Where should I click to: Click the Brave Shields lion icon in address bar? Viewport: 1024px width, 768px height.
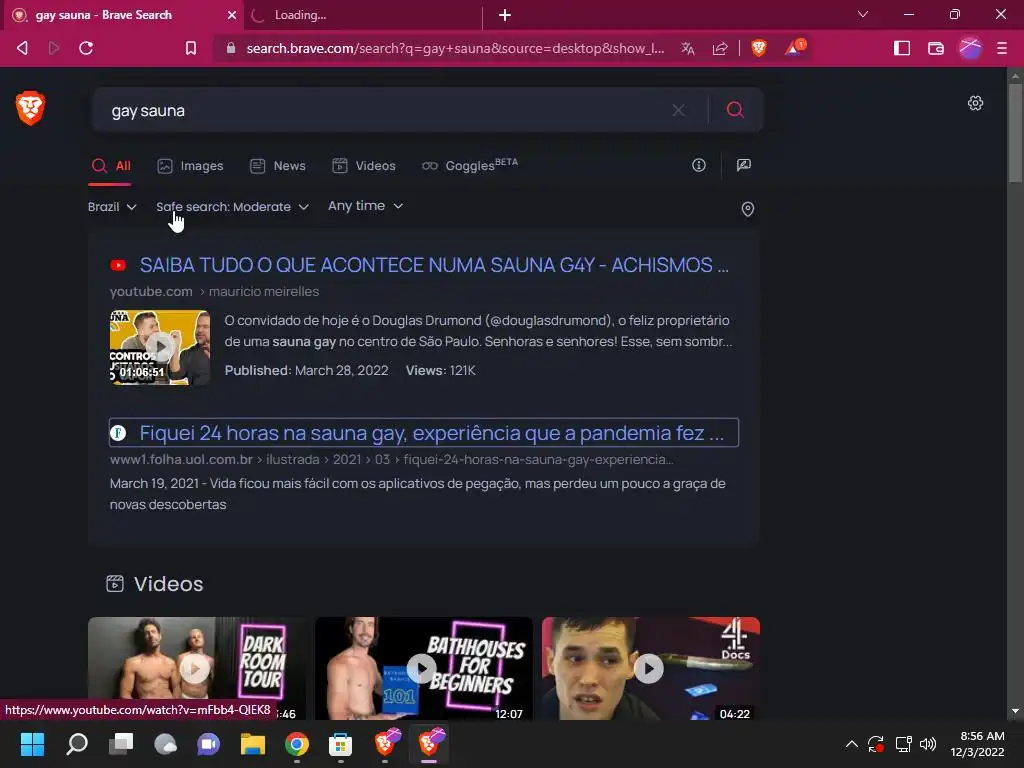click(x=759, y=48)
